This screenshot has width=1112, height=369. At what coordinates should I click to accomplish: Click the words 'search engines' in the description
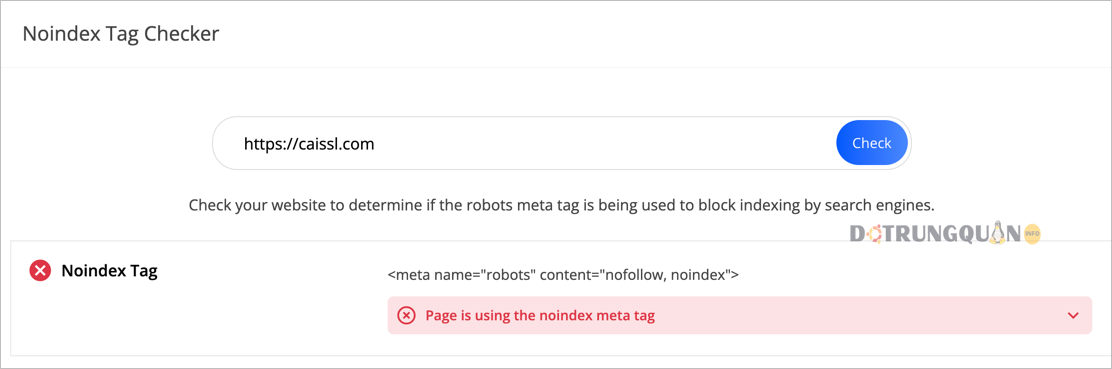[x=886, y=206]
